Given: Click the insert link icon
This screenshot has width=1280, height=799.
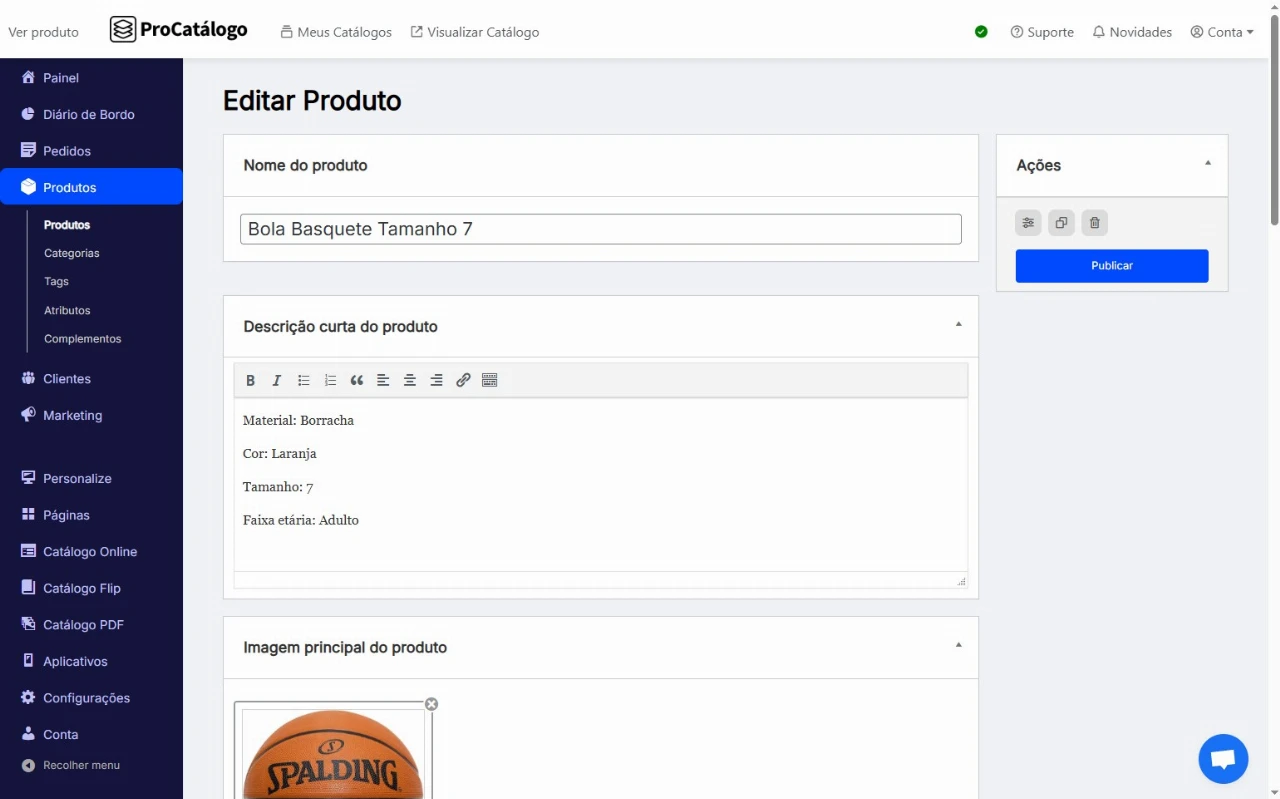Looking at the screenshot, I should (x=463, y=381).
